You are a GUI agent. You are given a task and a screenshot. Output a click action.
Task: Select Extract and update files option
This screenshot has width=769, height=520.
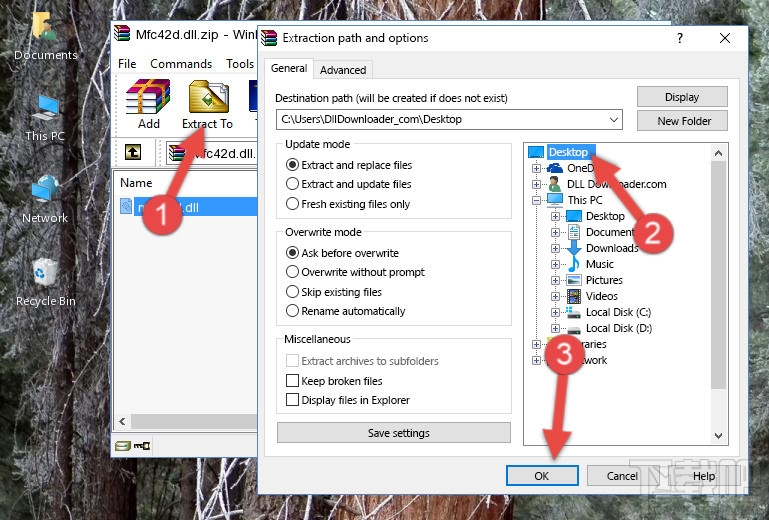349,184
